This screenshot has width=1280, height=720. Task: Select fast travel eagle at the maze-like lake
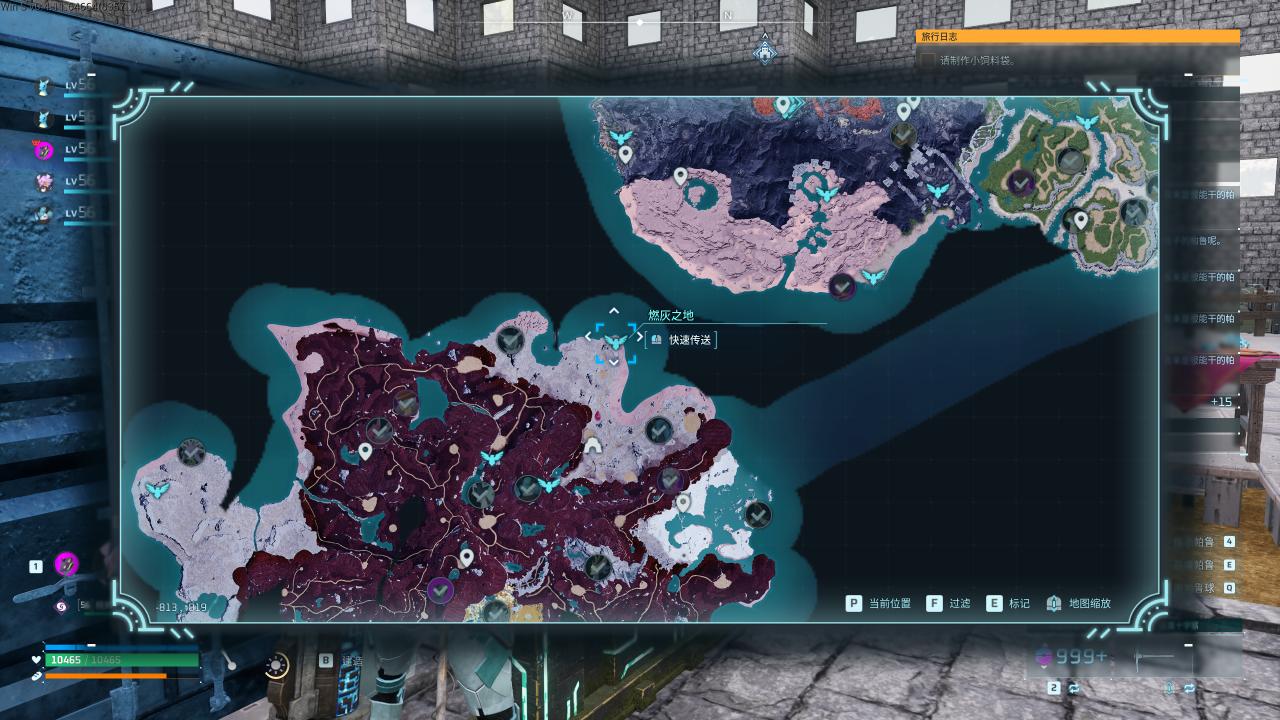826,194
